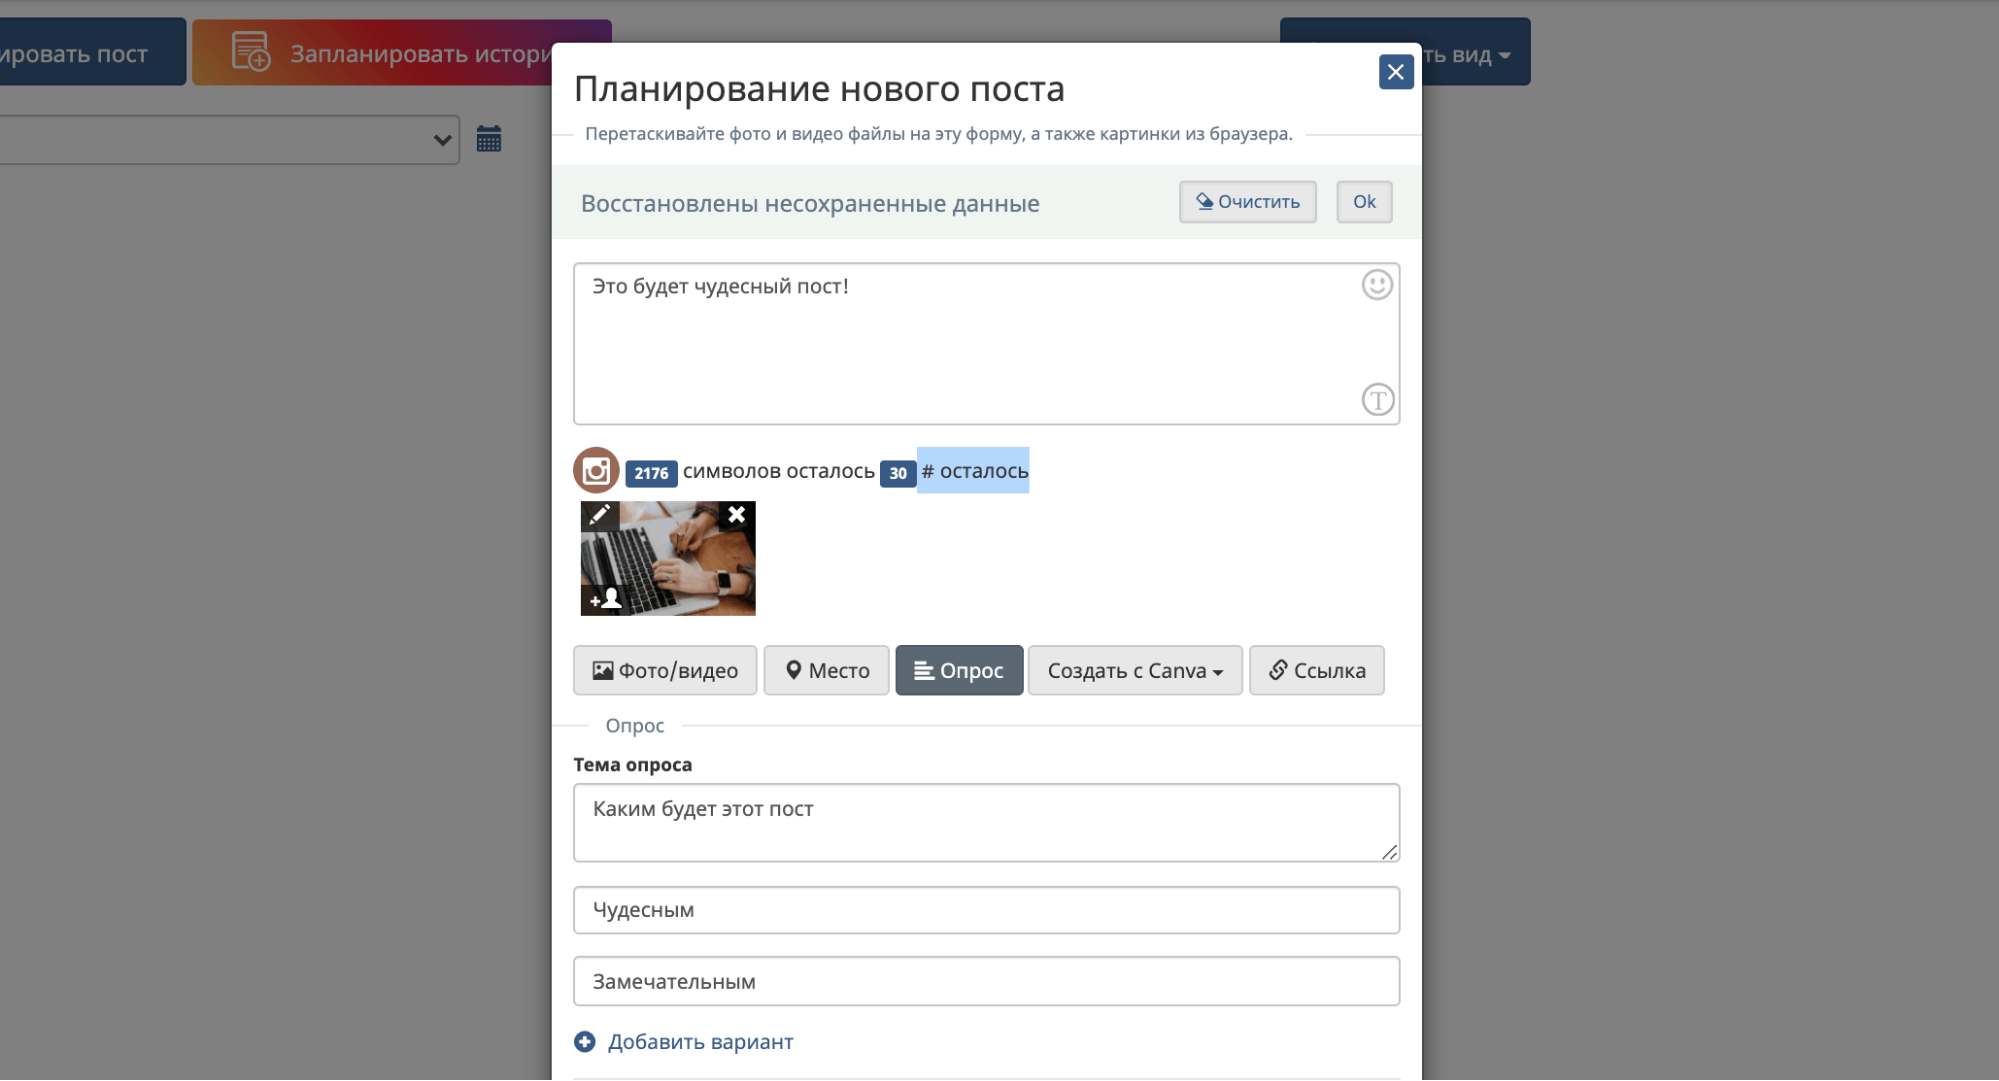Confirm restored data with Ok

[1363, 202]
